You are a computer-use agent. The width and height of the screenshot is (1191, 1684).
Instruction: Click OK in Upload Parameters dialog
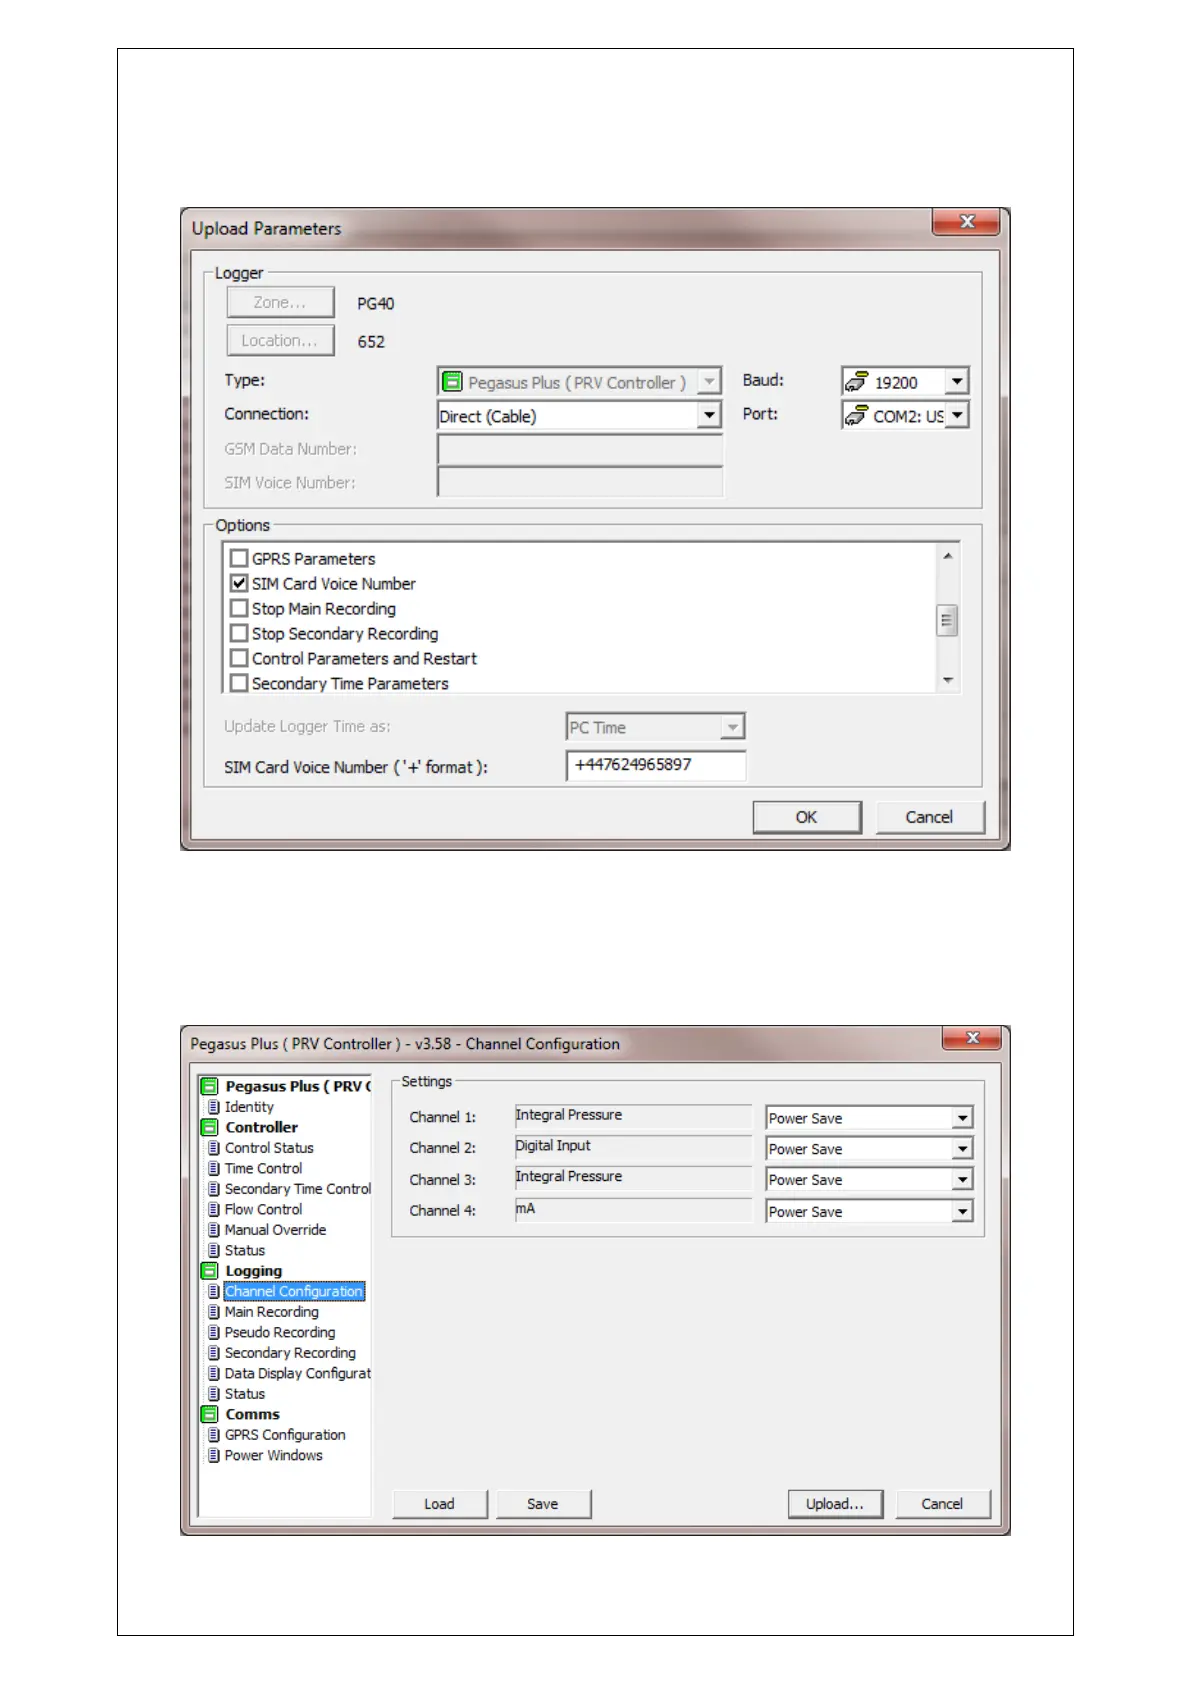pyautogui.click(x=806, y=817)
